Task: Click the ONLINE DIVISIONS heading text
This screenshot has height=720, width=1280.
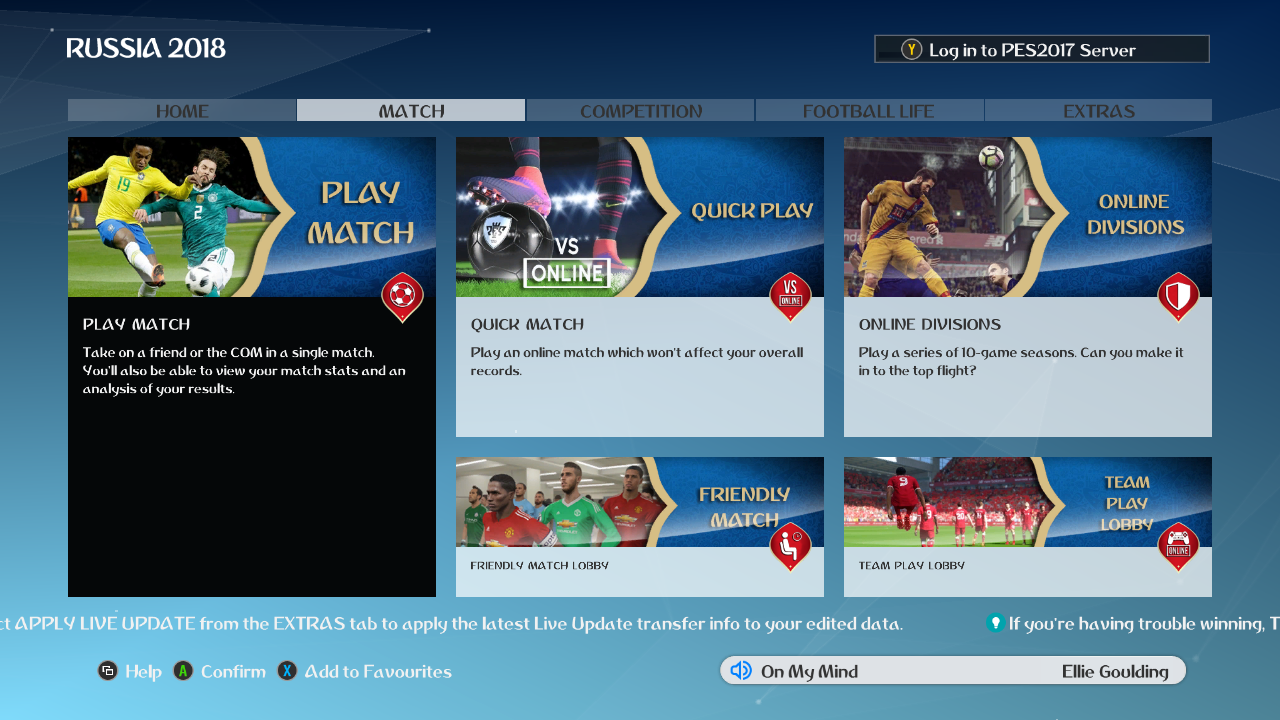Action: tap(929, 325)
